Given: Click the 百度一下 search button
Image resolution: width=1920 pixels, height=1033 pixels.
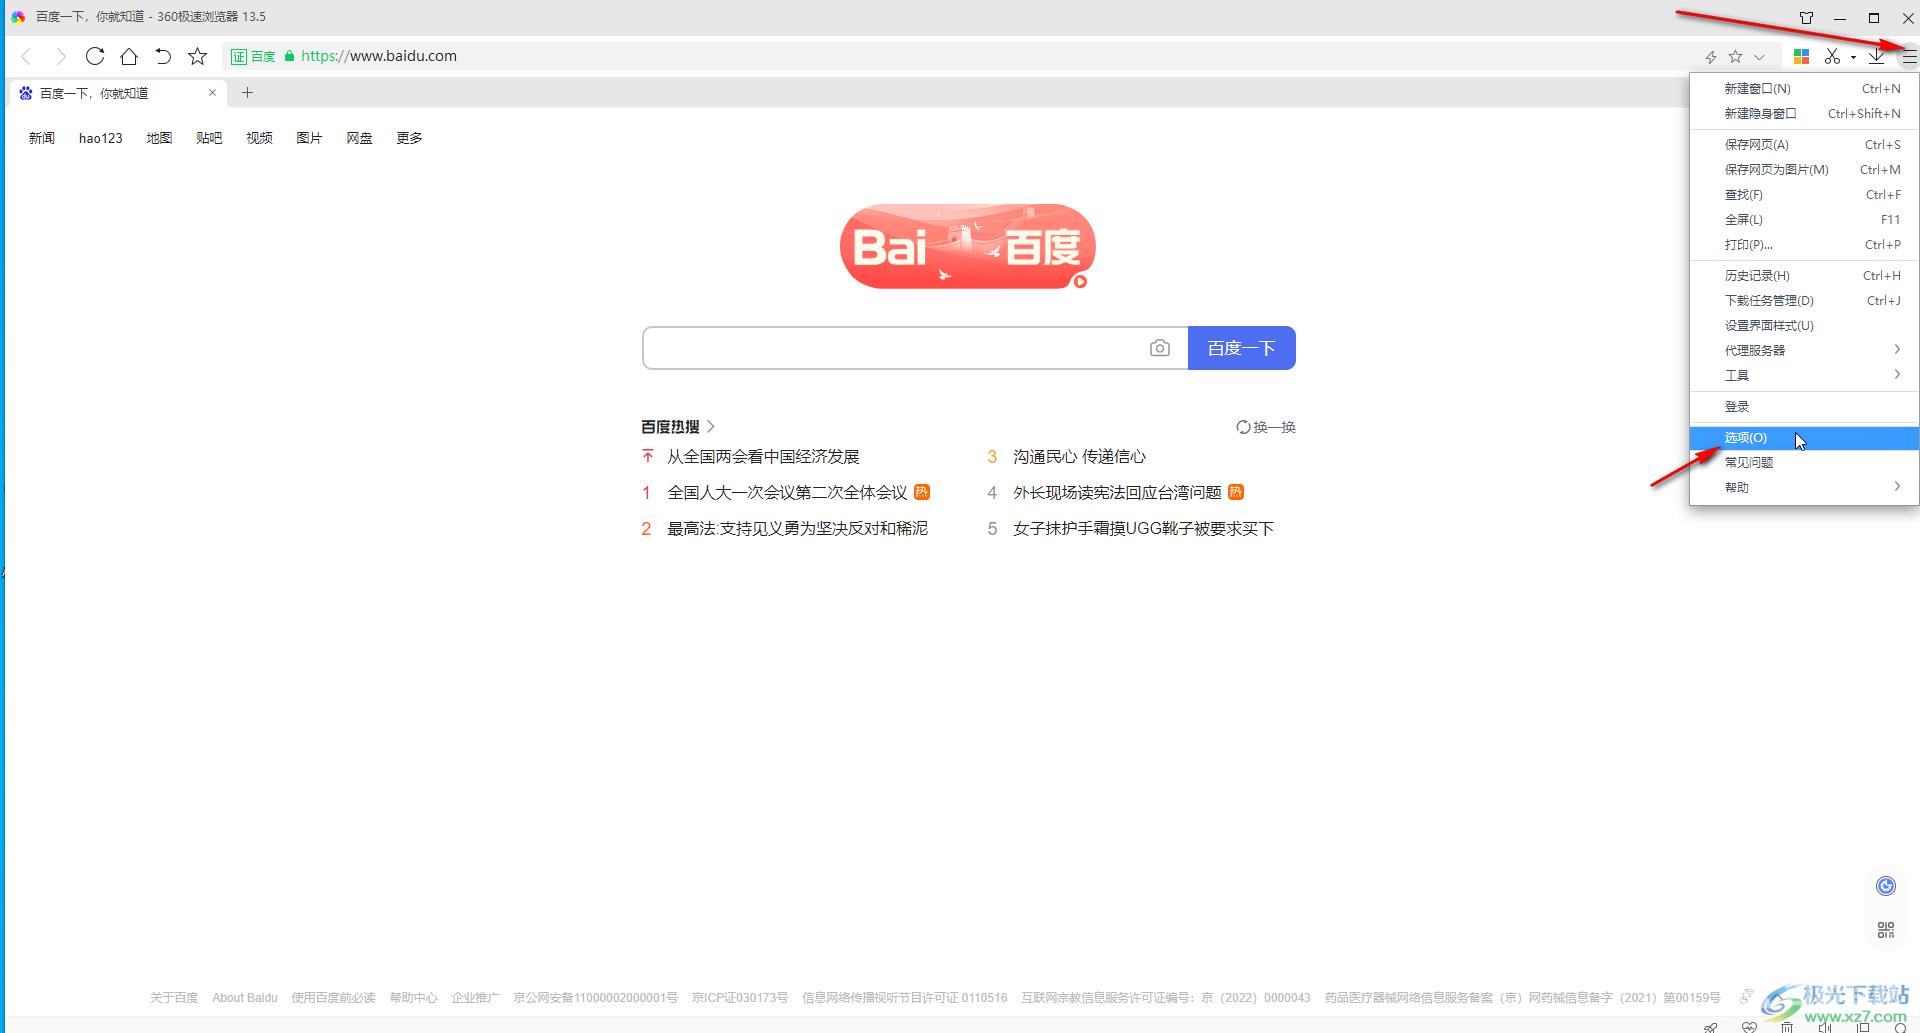Looking at the screenshot, I should [x=1241, y=347].
